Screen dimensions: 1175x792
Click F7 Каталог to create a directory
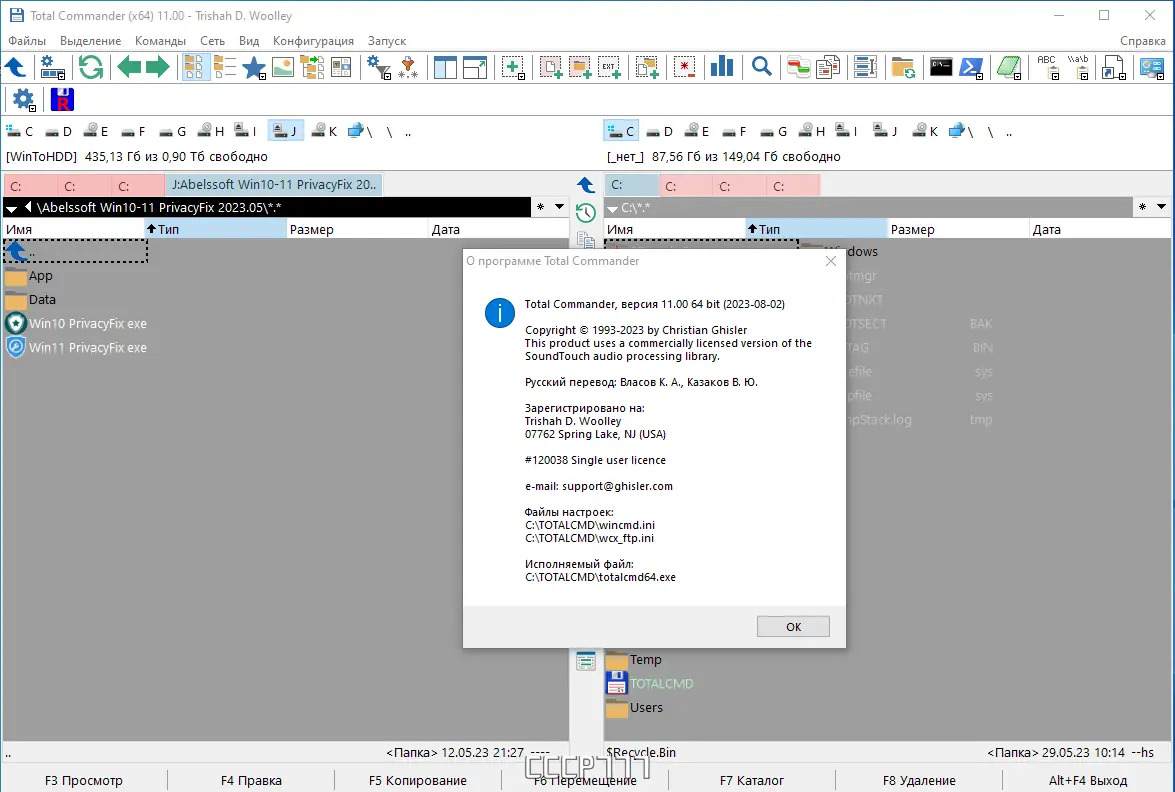[x=752, y=780]
